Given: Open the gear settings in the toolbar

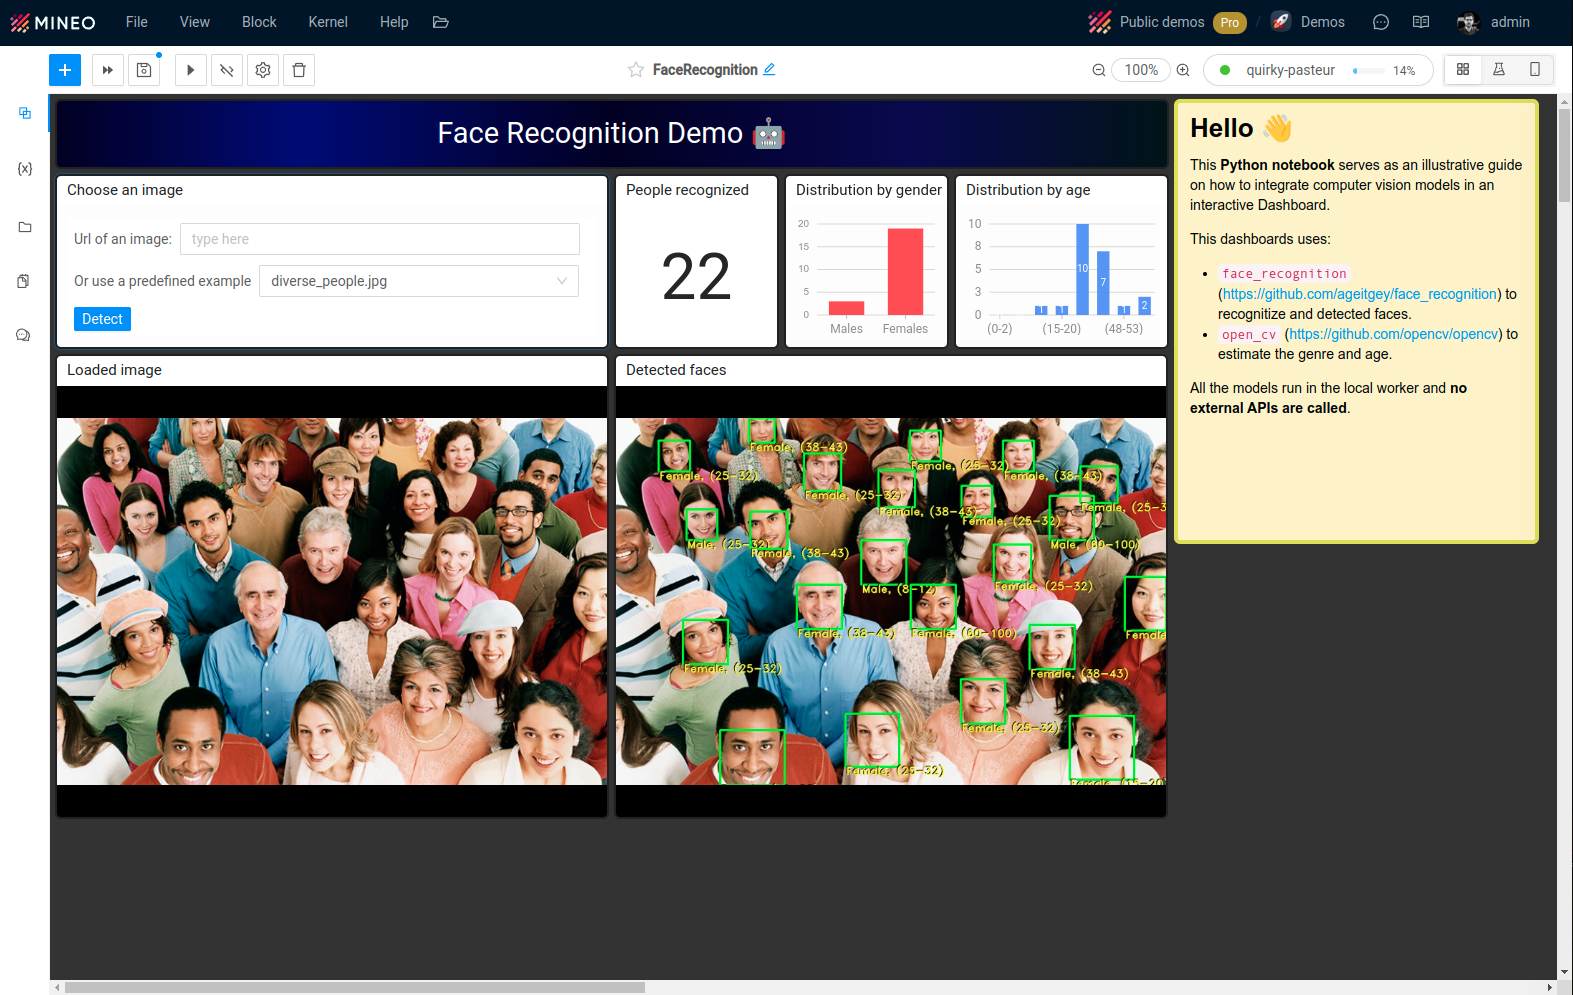Looking at the screenshot, I should tap(263, 70).
